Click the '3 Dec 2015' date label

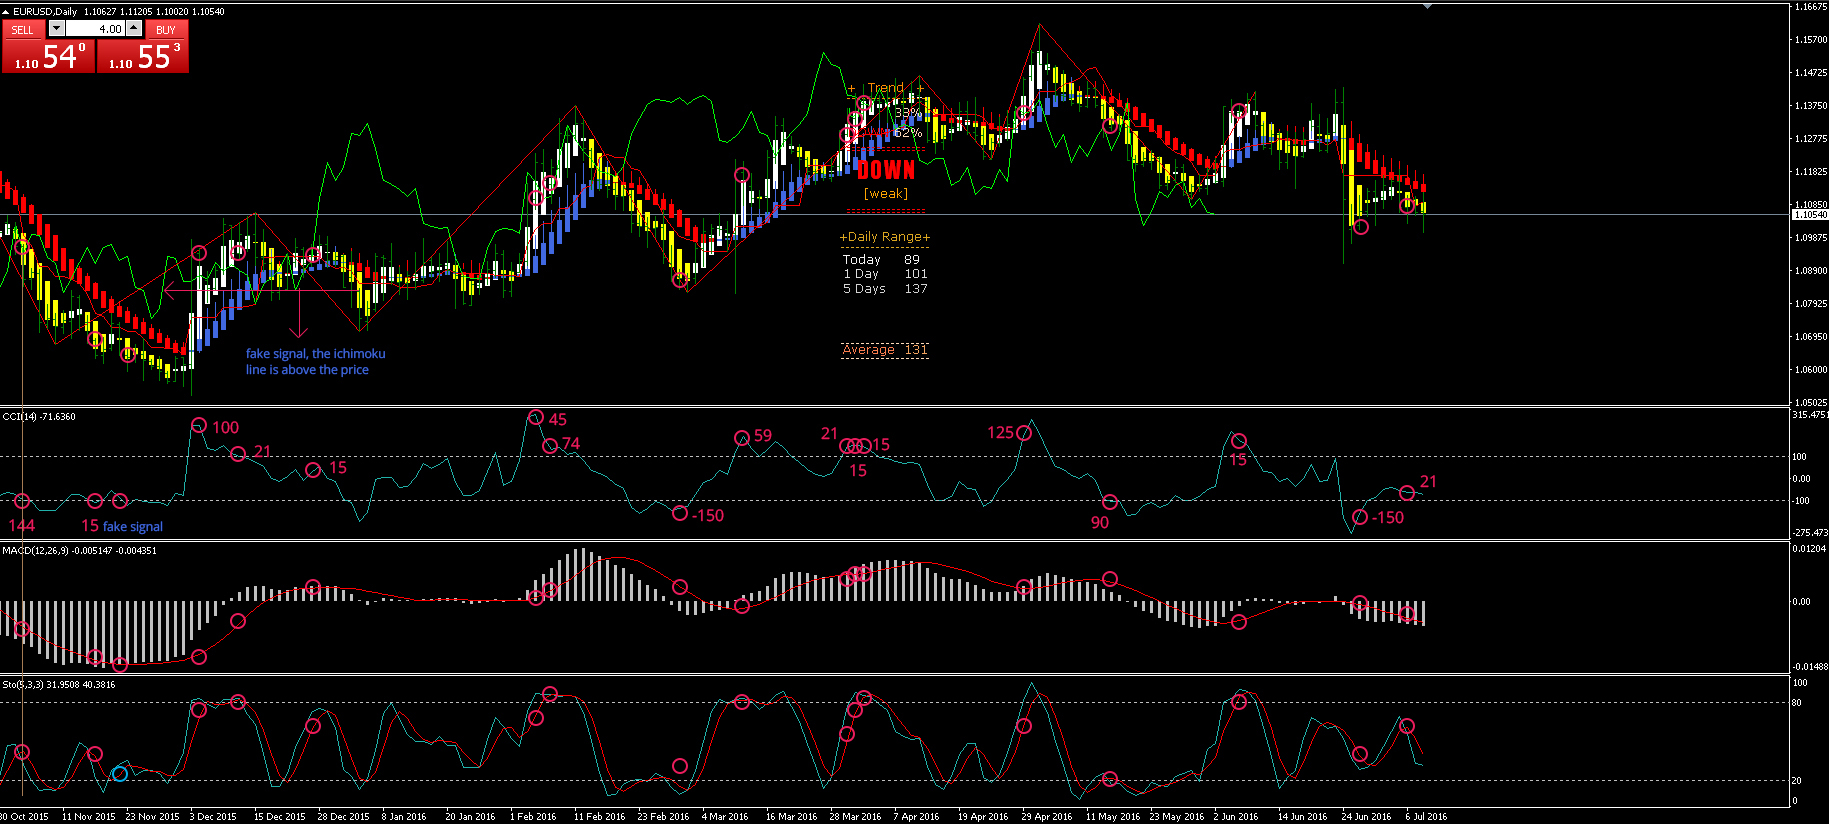213,817
